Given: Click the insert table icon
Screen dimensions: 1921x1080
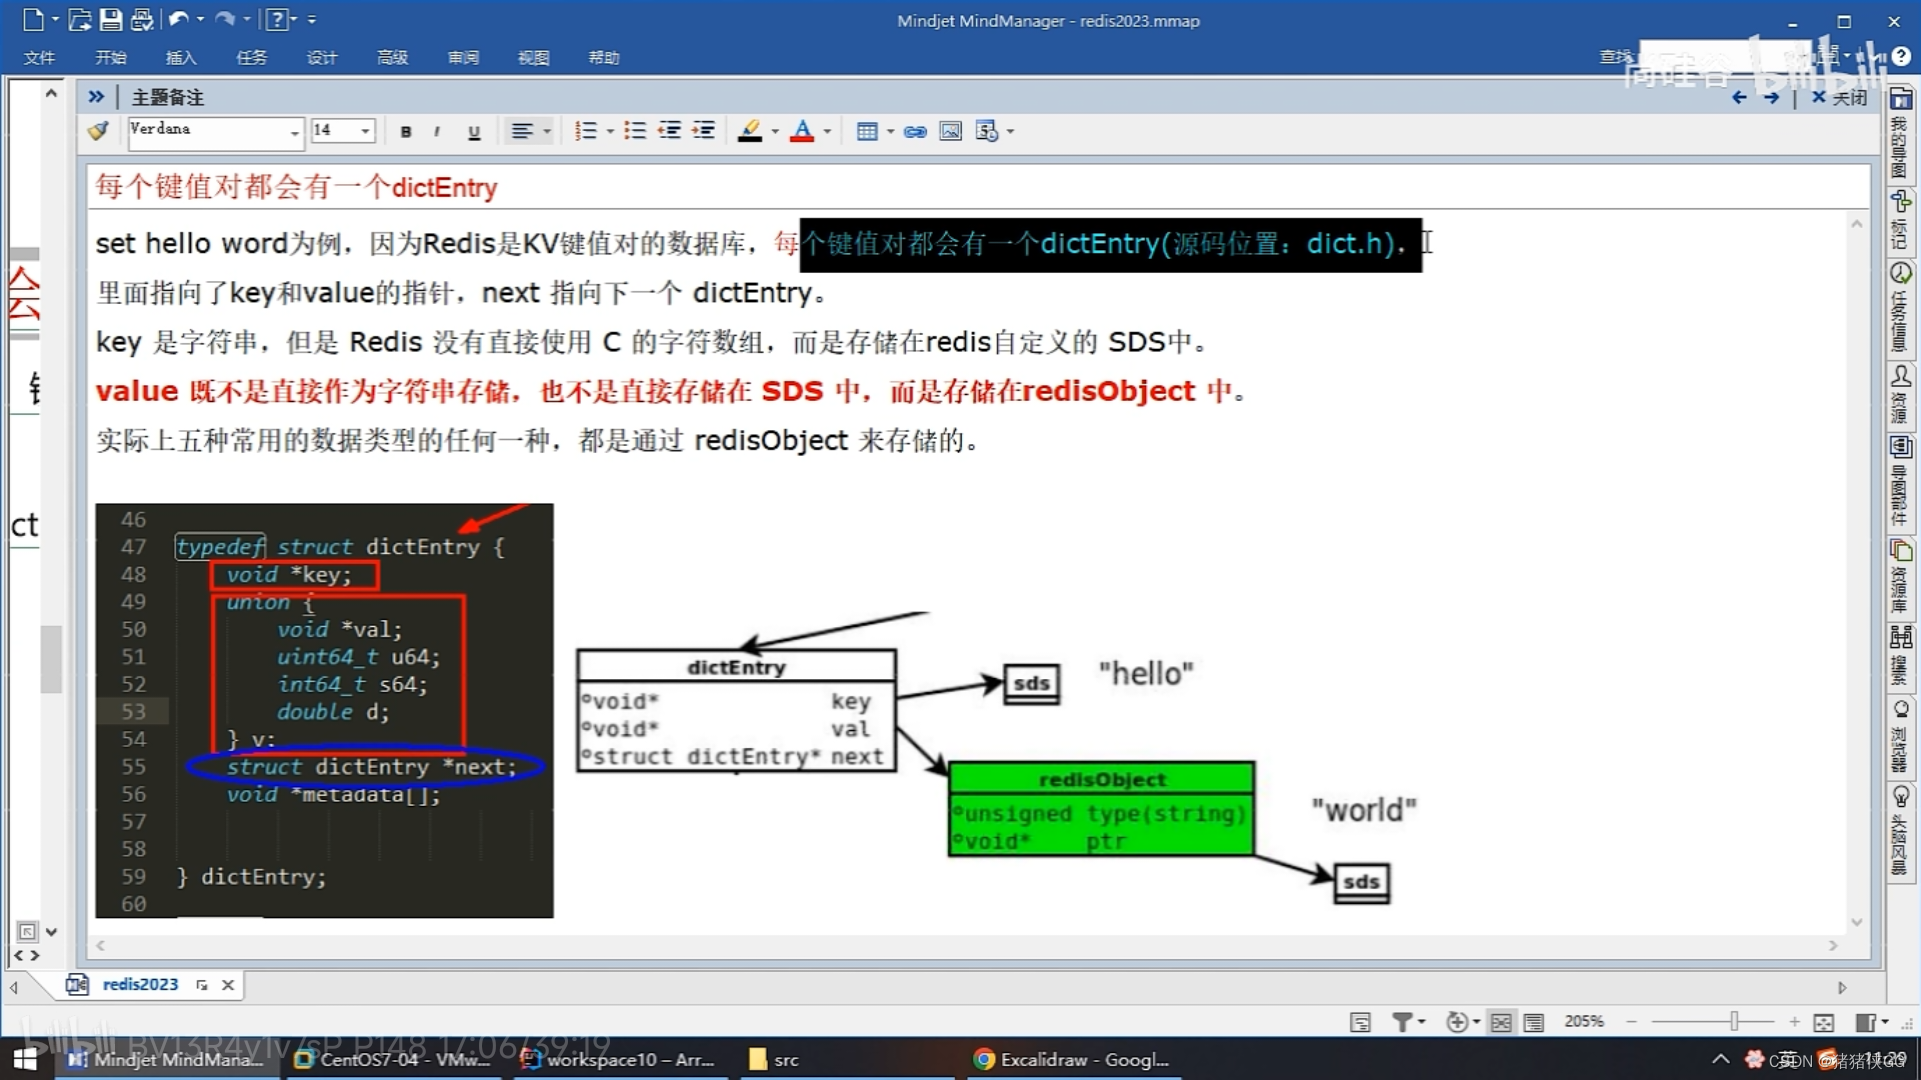Looking at the screenshot, I should pyautogui.click(x=867, y=131).
